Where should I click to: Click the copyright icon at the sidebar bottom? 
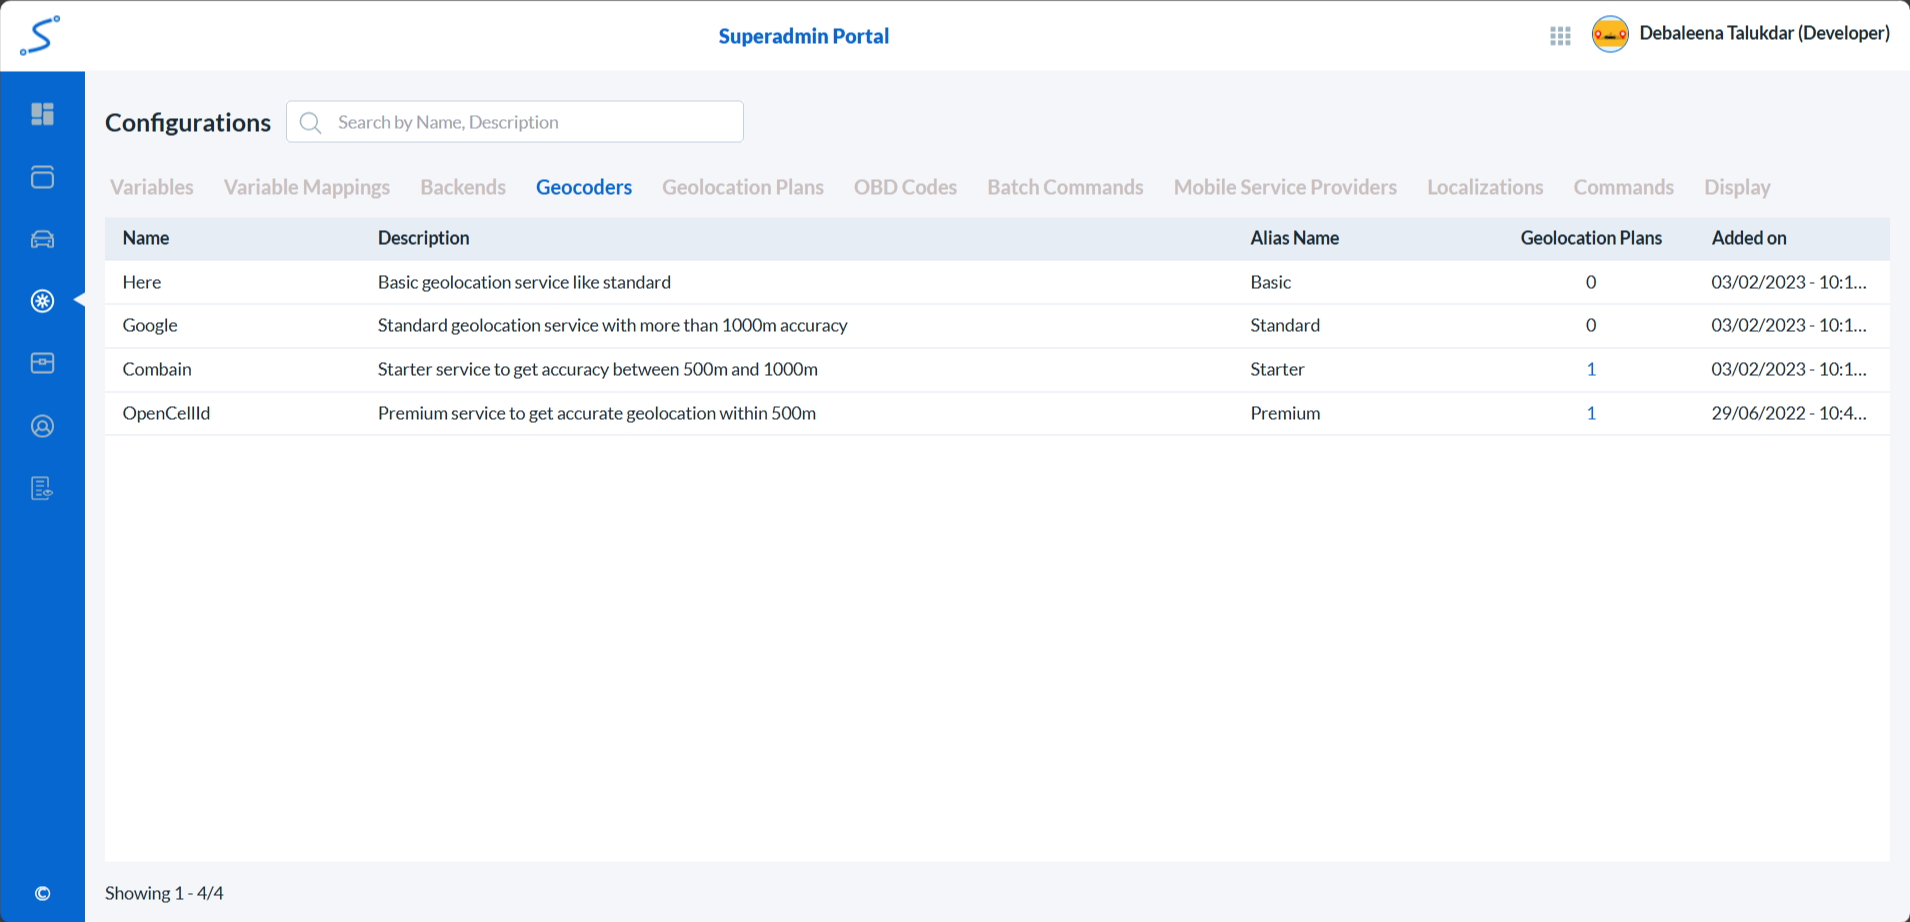point(42,893)
